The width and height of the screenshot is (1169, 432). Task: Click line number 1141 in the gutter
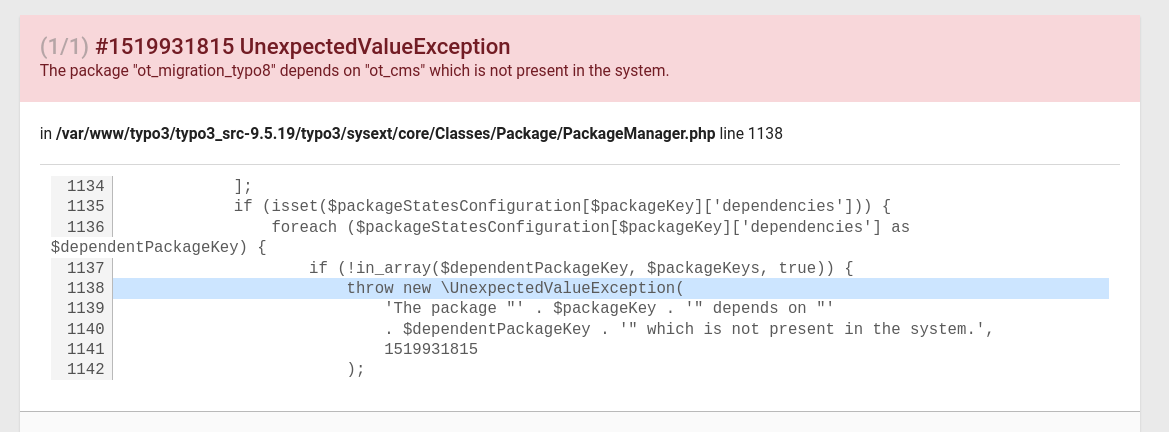click(x=86, y=349)
